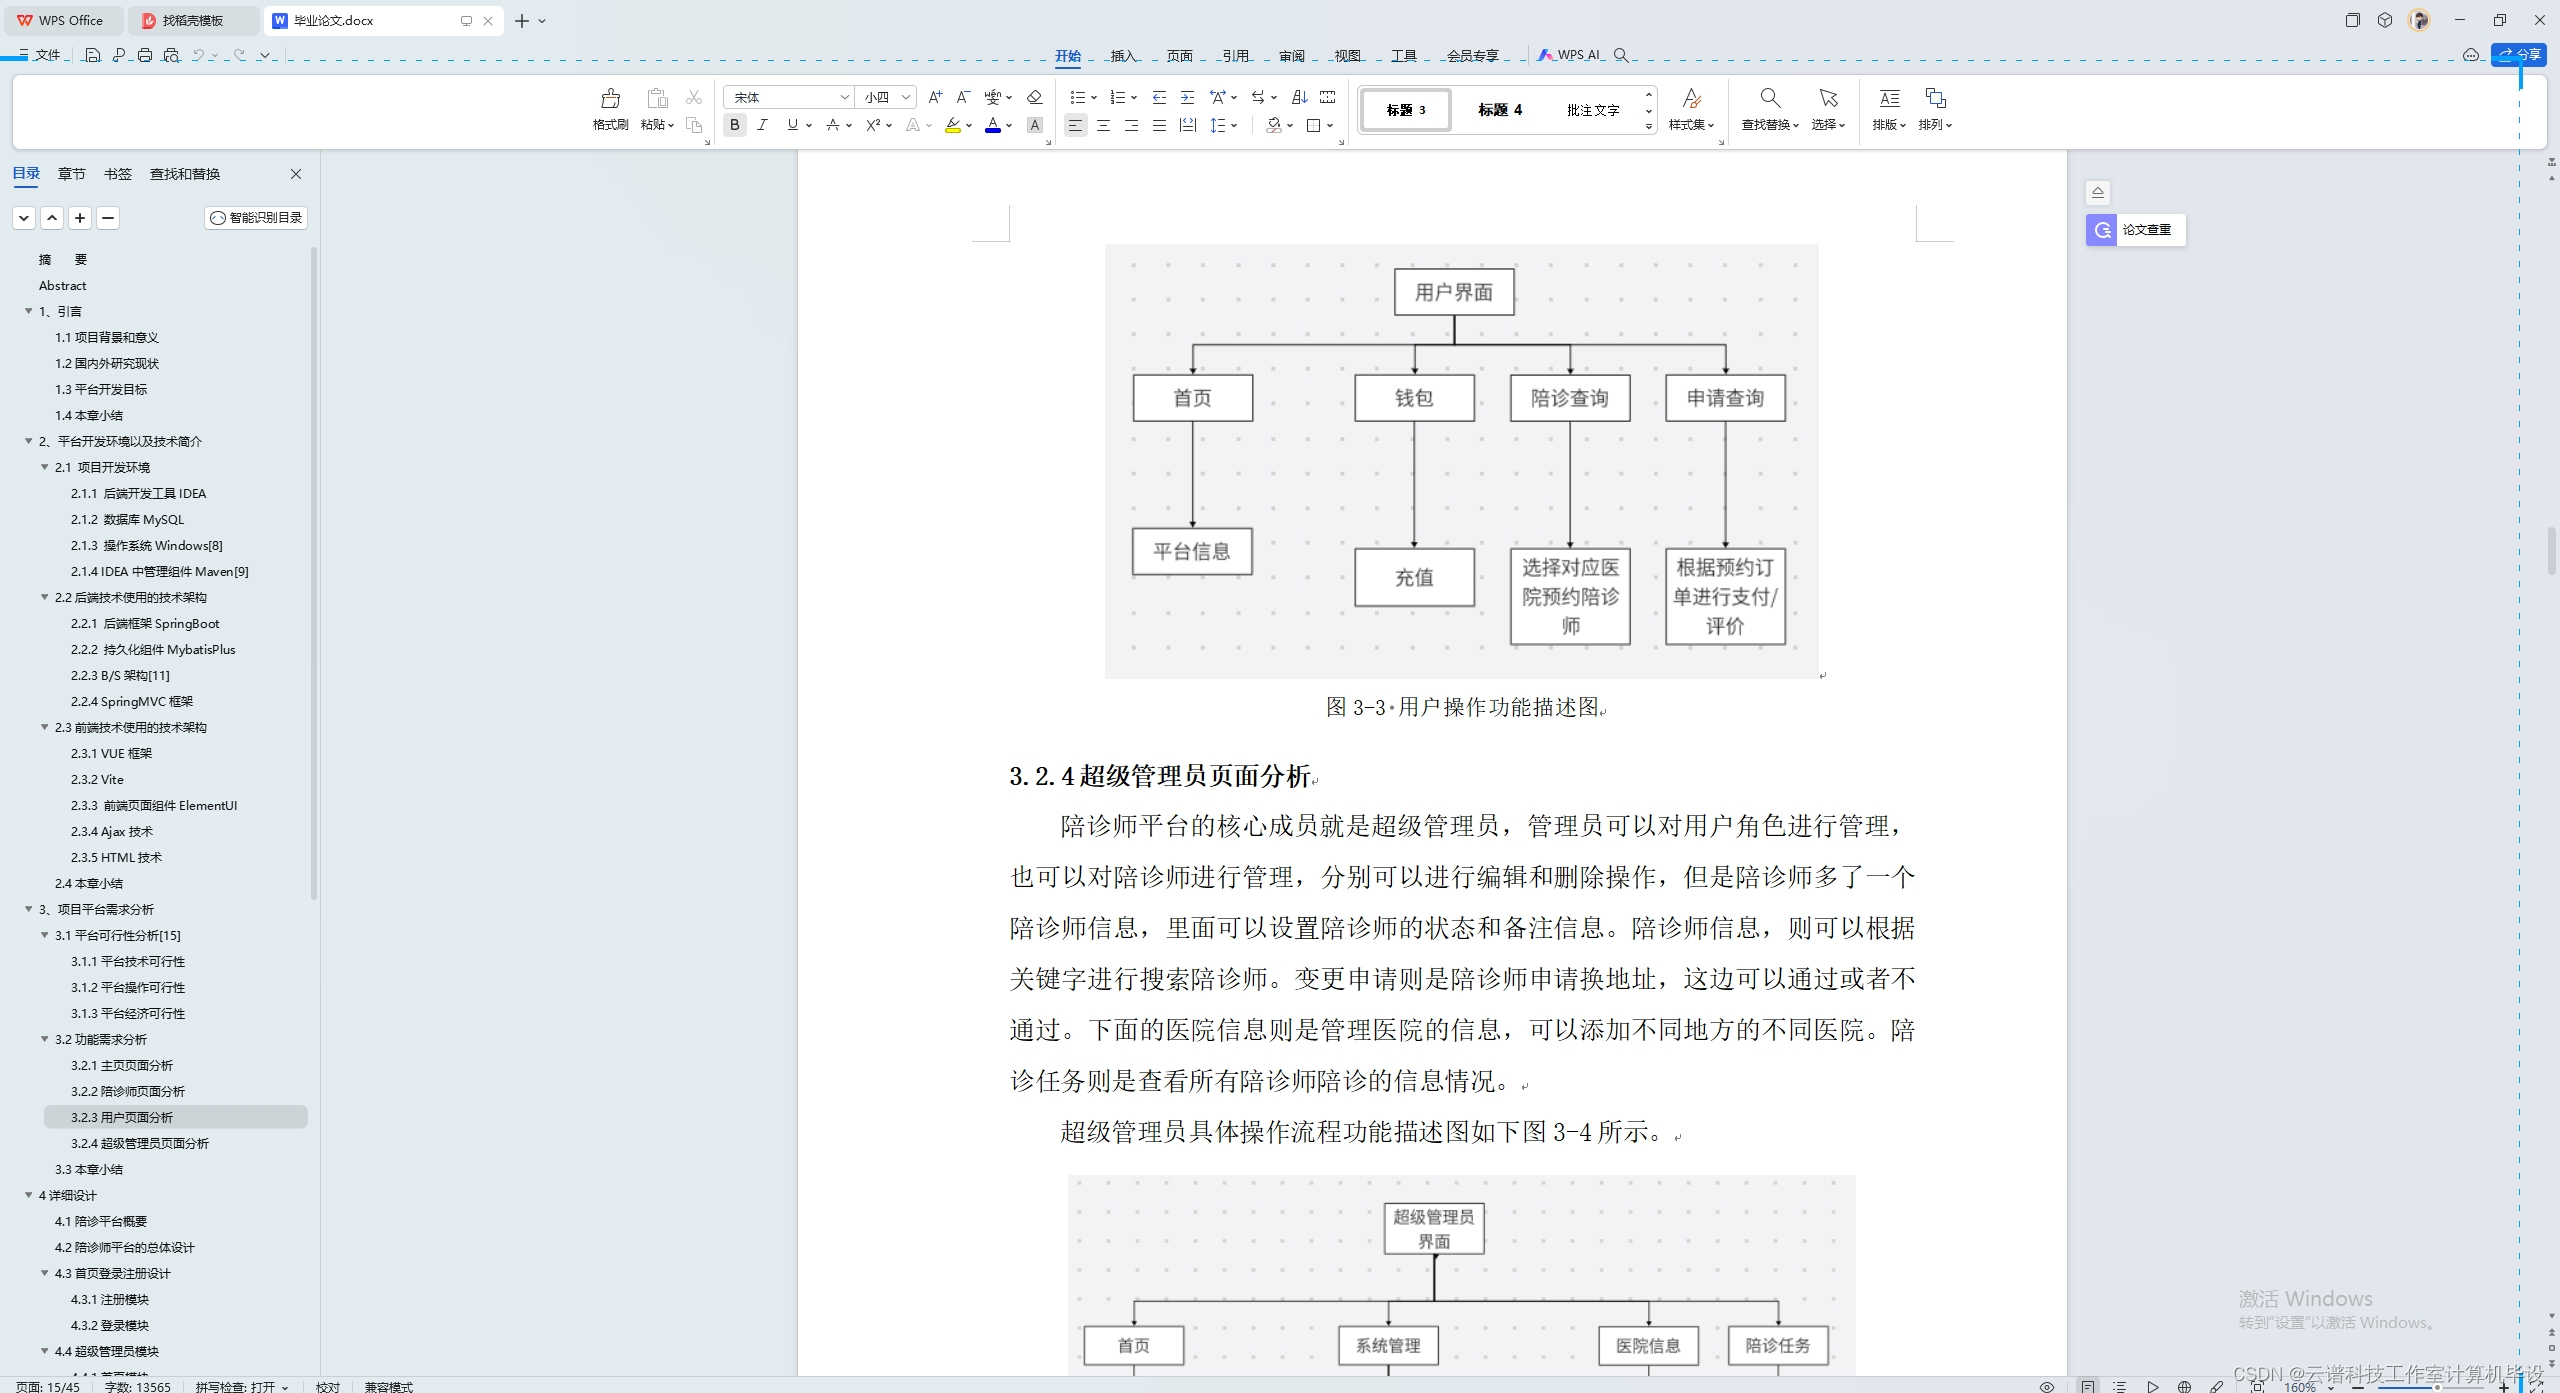Toggle italic formatting

[x=763, y=125]
